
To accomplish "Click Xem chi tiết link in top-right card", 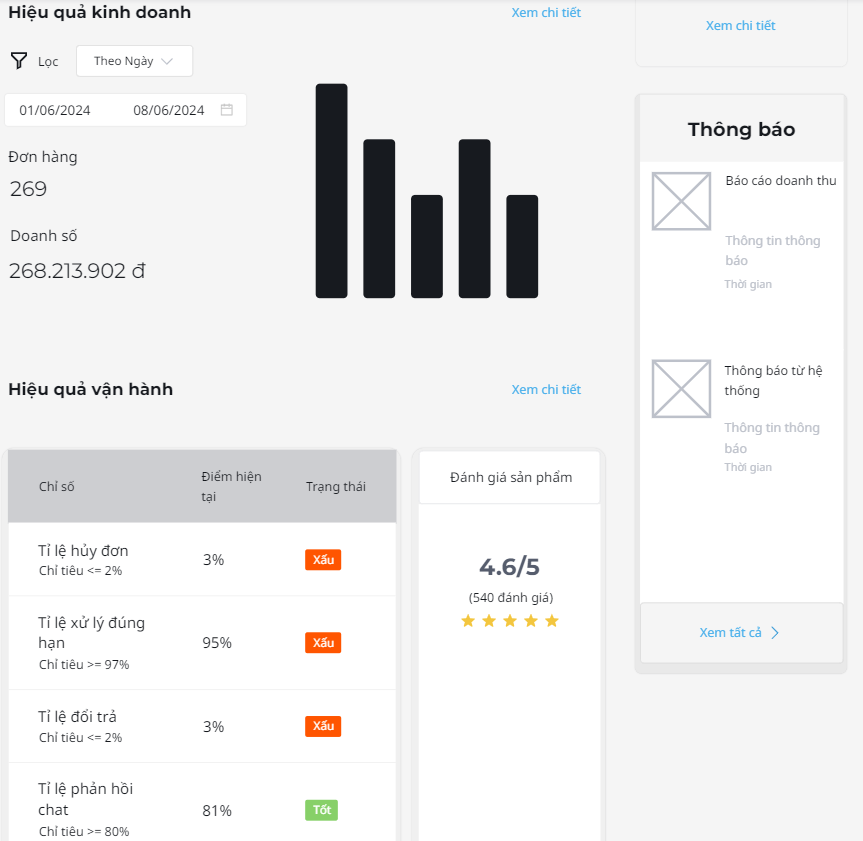I will tap(740, 25).
